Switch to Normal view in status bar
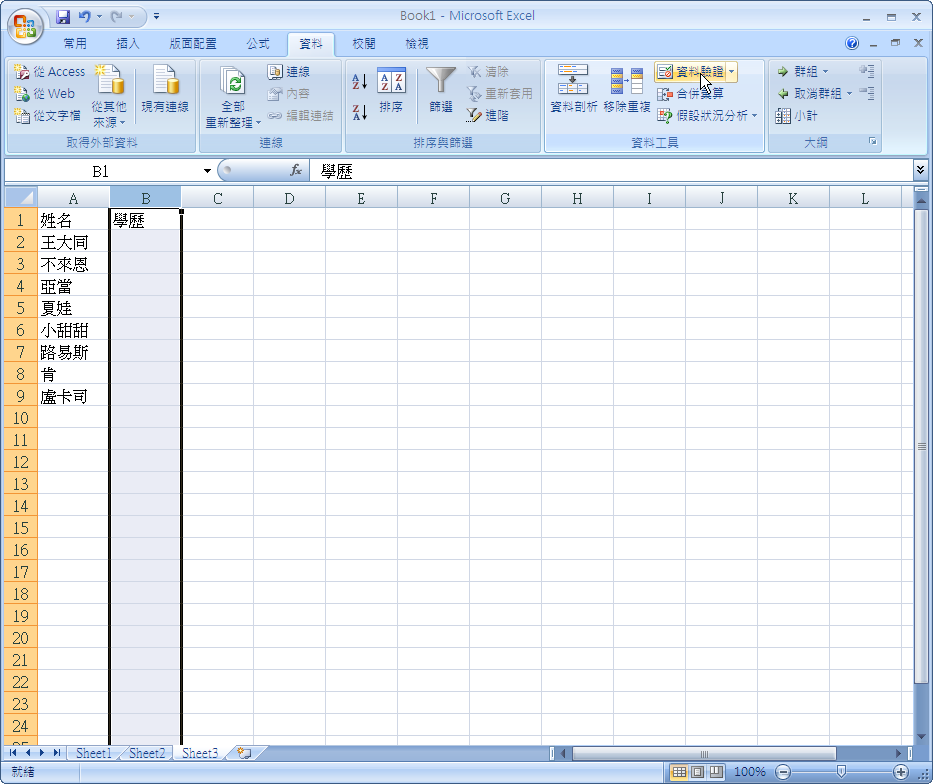The height and width of the screenshot is (784, 933). (x=679, y=772)
